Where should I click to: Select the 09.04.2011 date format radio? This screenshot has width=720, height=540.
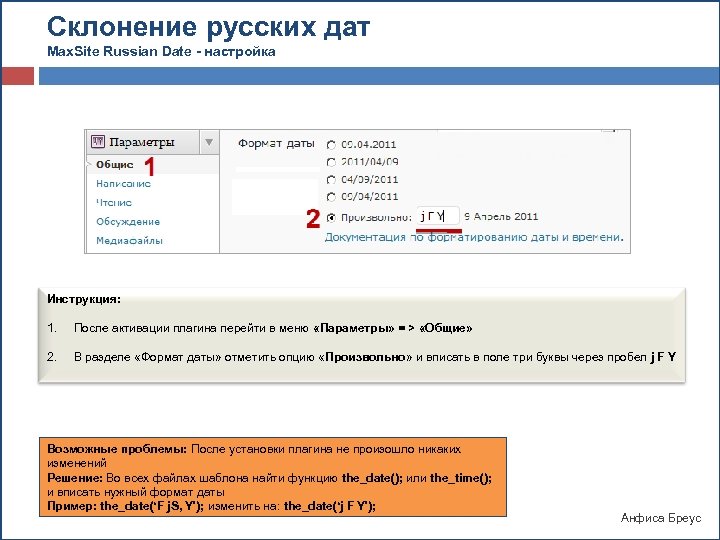(331, 145)
